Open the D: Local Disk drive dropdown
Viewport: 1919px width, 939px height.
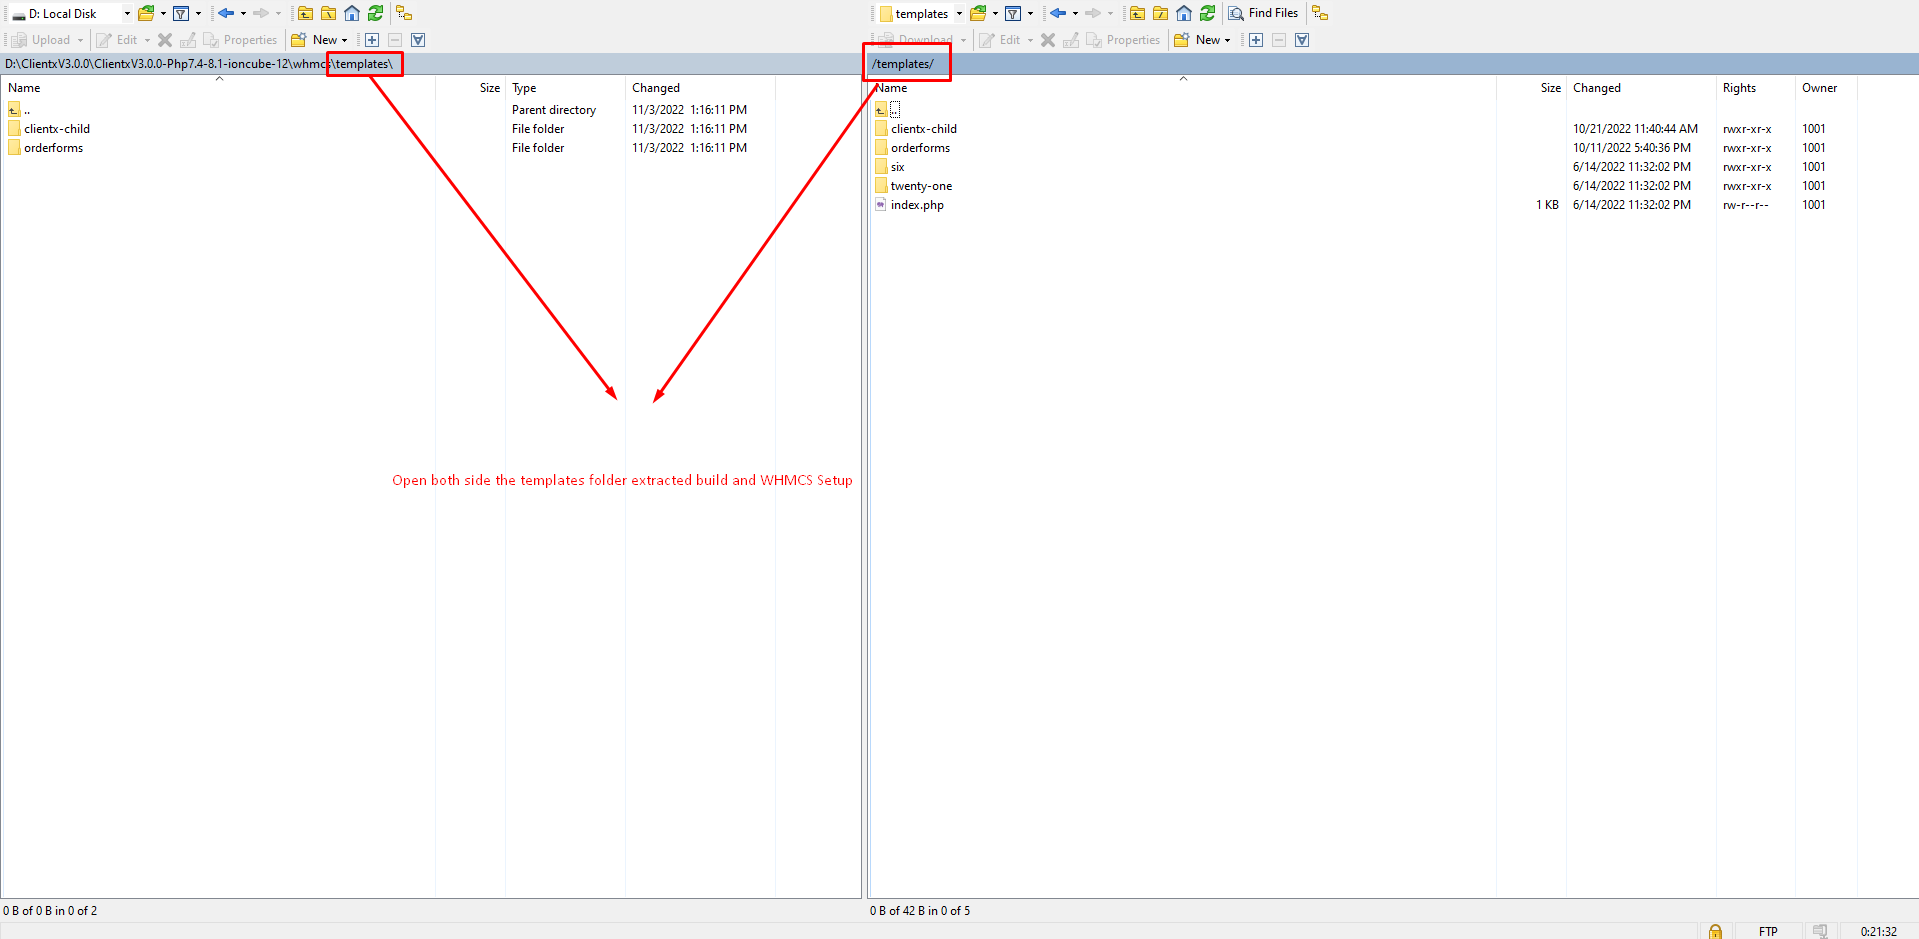[127, 14]
